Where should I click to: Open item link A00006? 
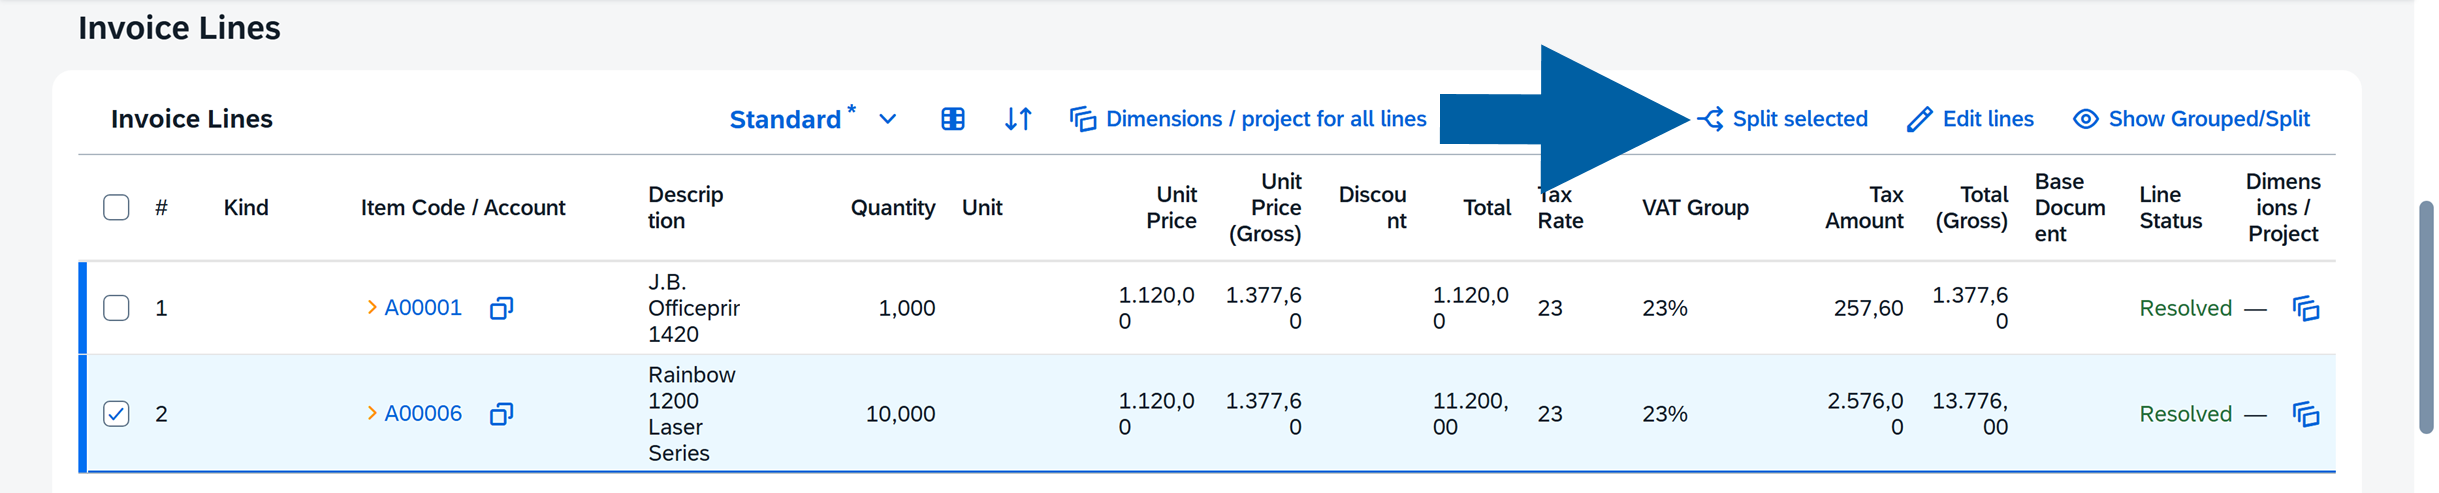[423, 414]
